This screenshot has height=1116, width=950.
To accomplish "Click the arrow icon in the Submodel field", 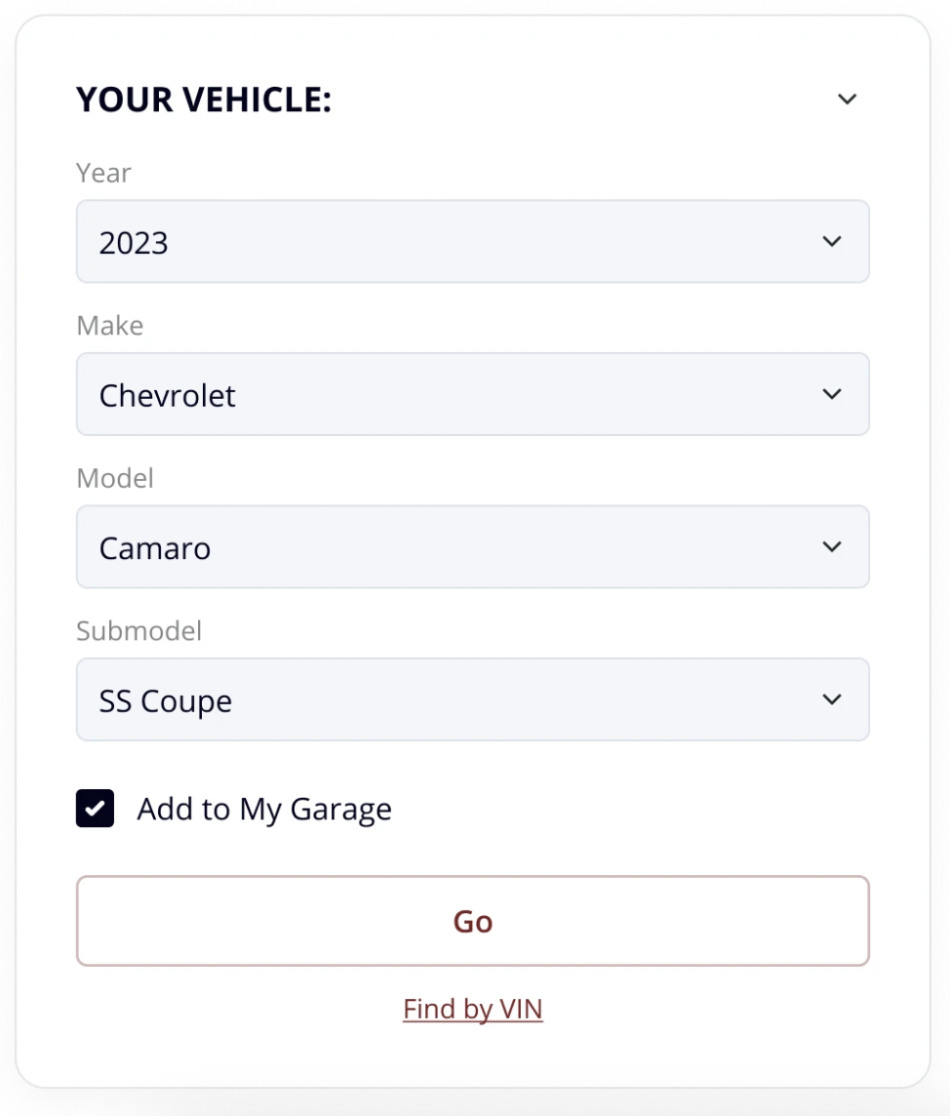I will tap(831, 700).
